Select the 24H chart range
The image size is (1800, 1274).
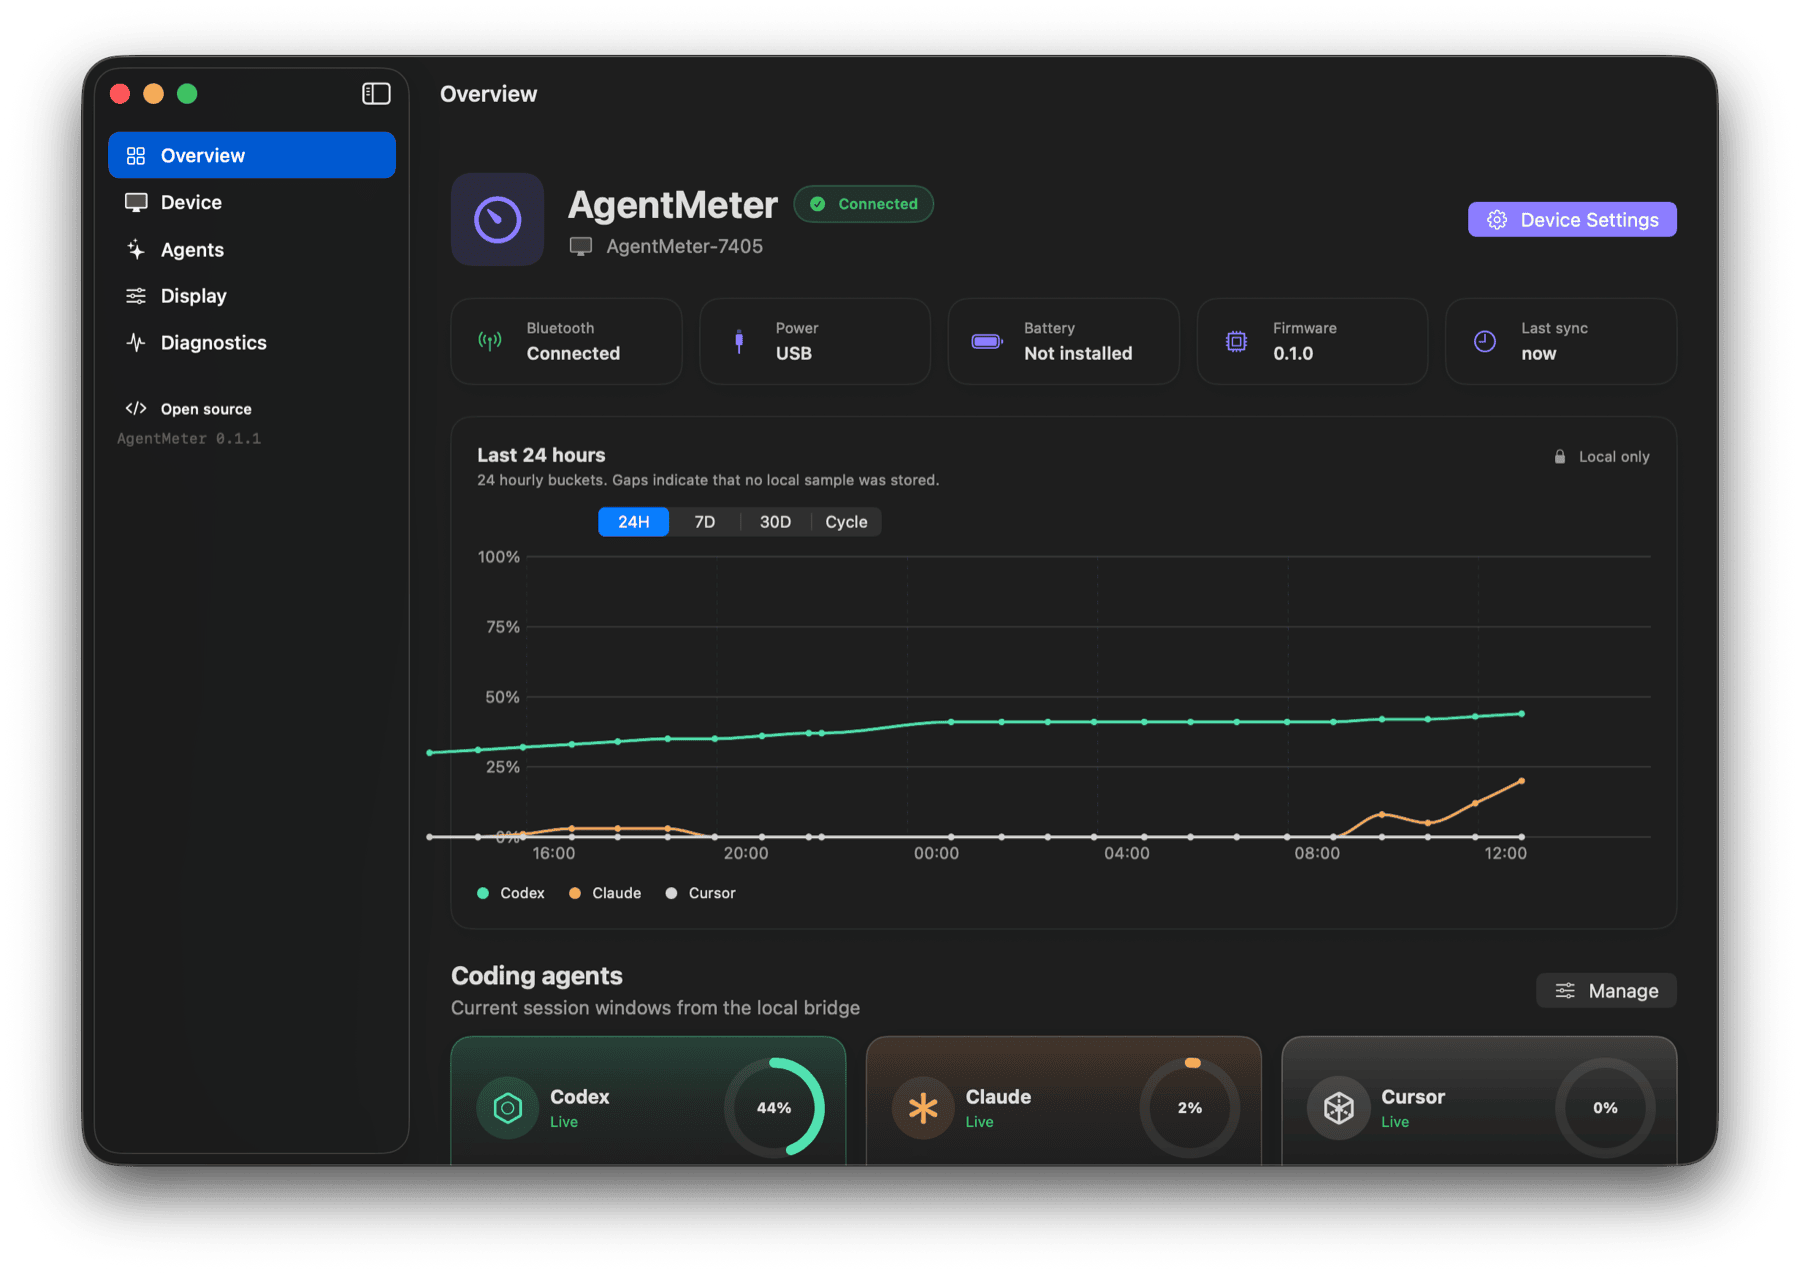pyautogui.click(x=634, y=522)
